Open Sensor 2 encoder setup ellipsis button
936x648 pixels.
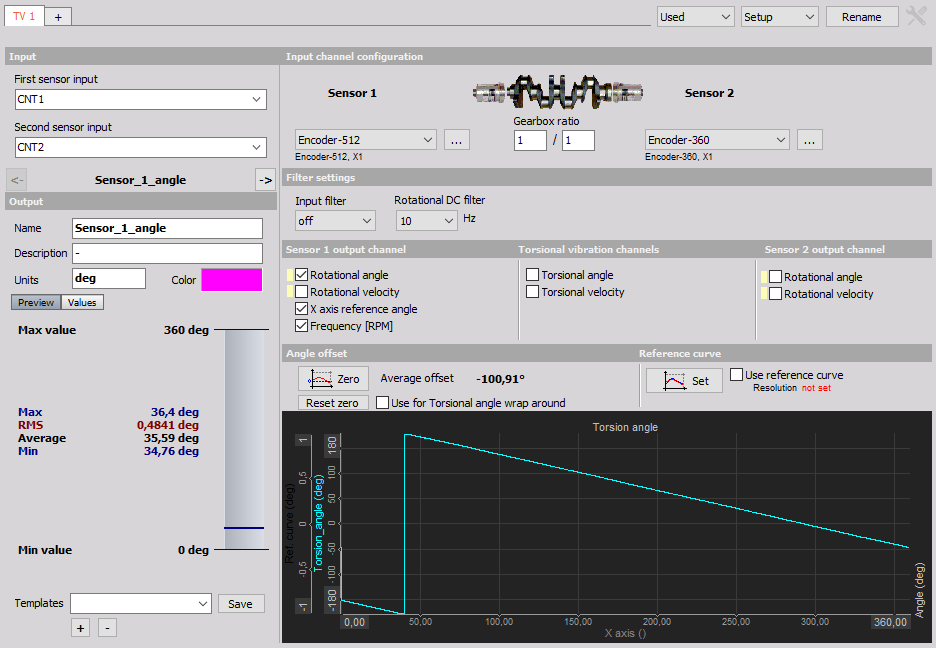point(809,140)
